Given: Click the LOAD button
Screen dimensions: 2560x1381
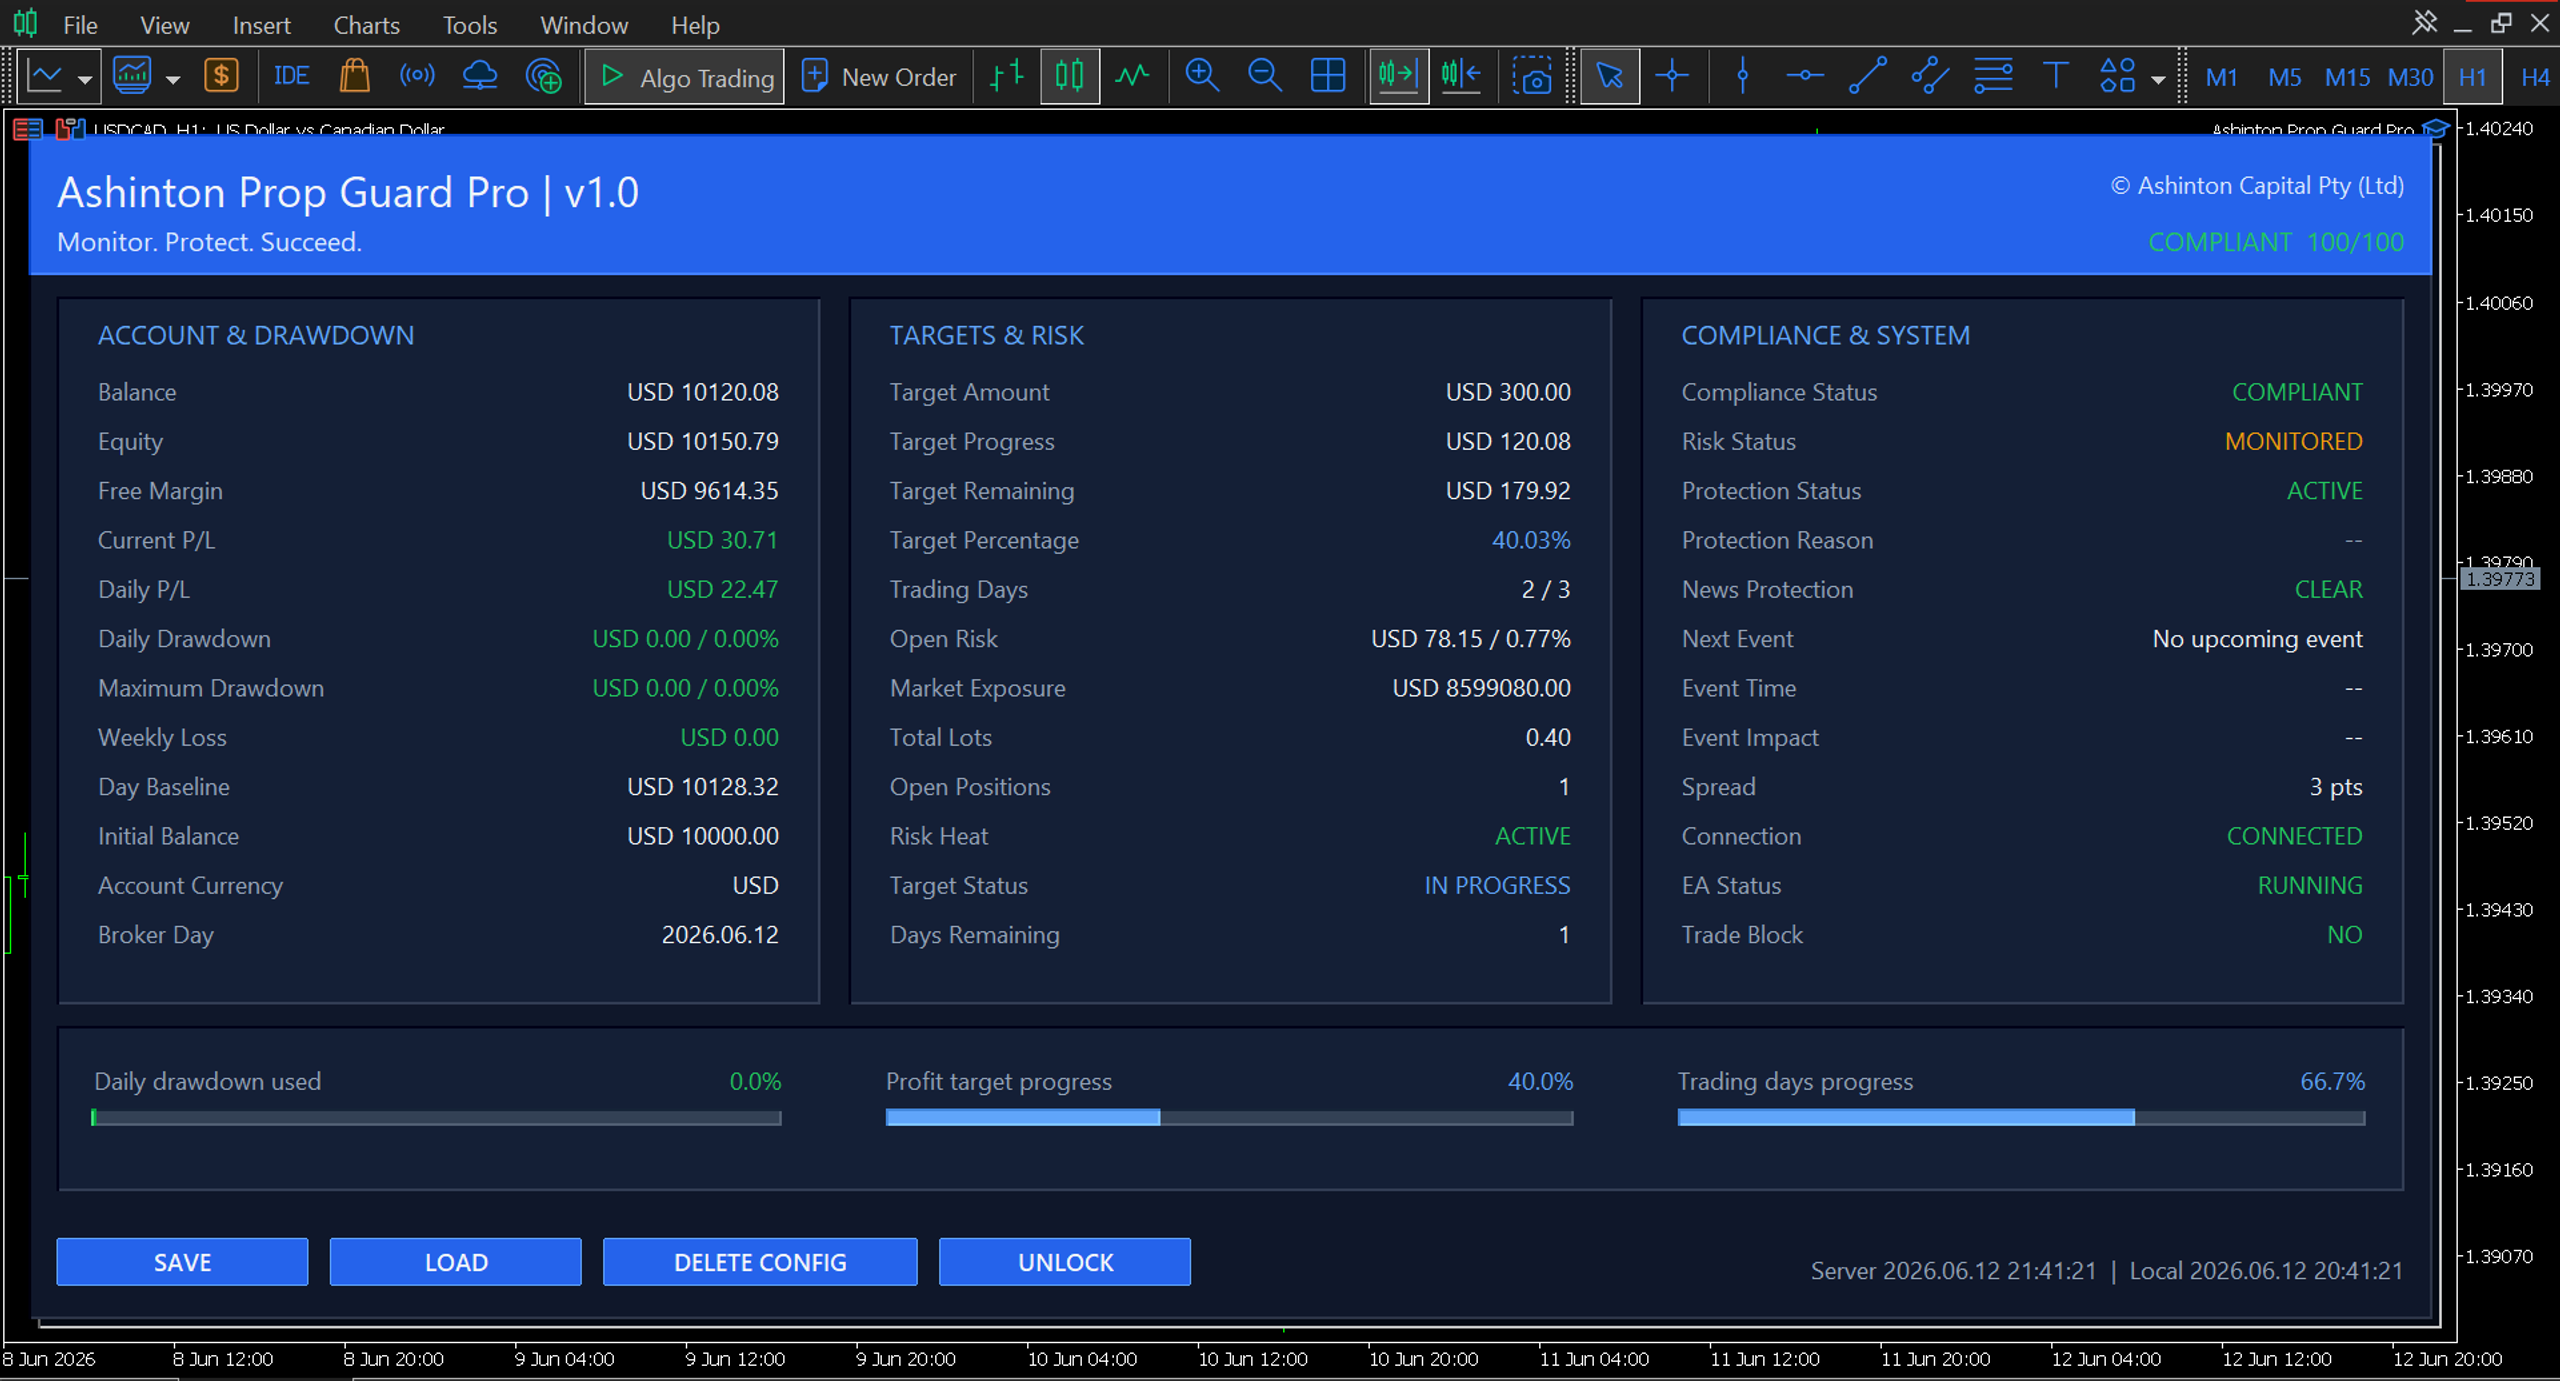Looking at the screenshot, I should (x=456, y=1262).
